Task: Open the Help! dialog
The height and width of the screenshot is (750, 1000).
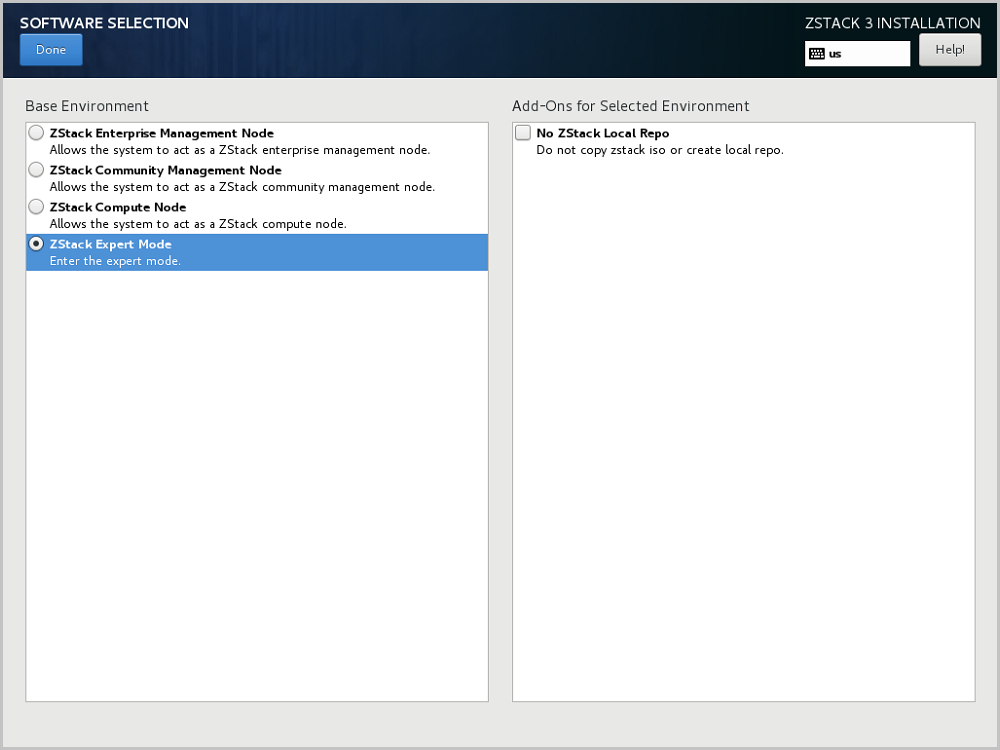Action: tap(949, 50)
